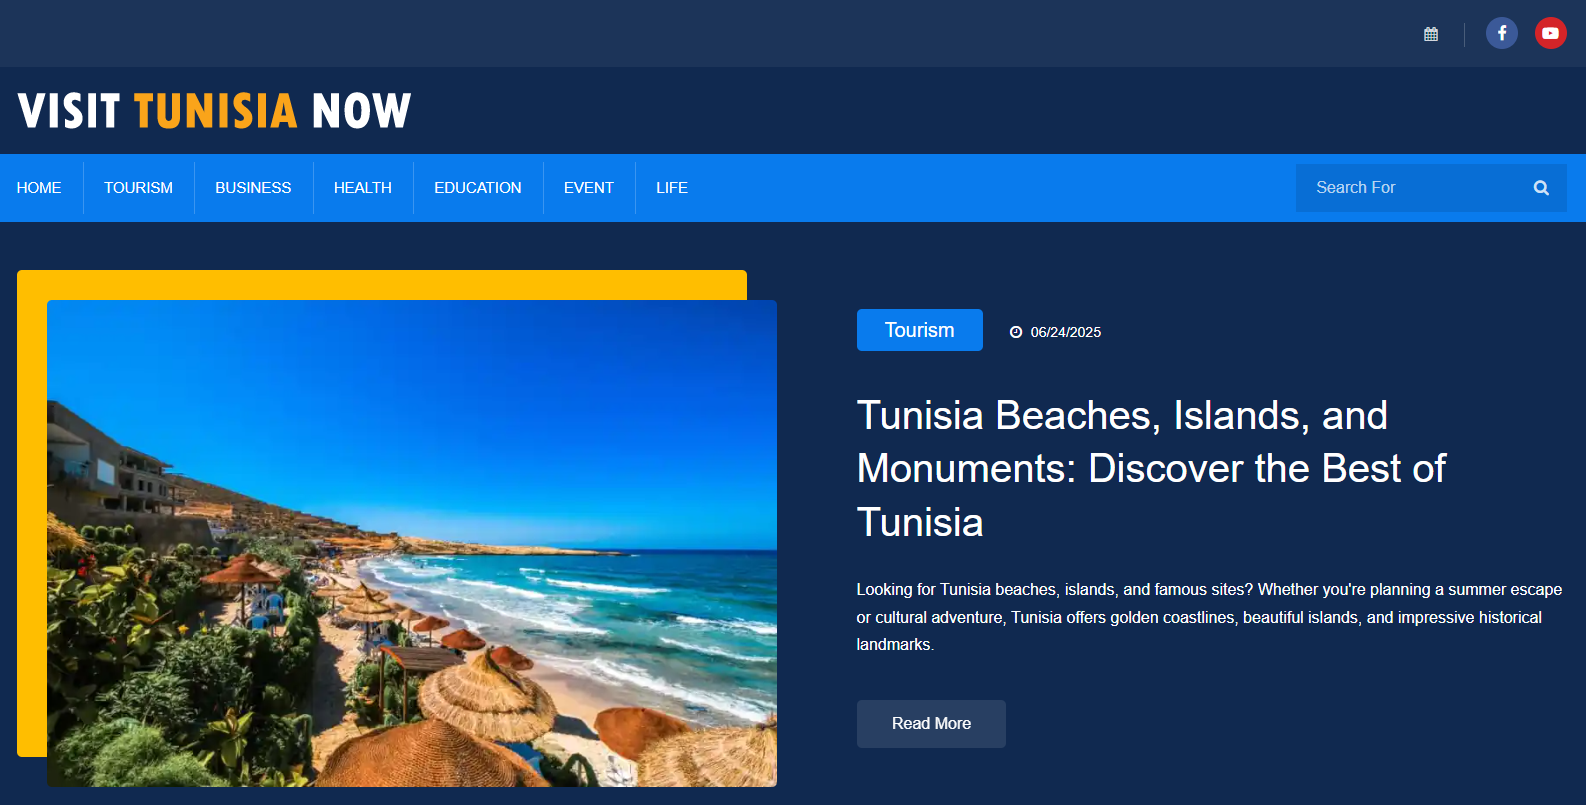Click the clock icon beside 06/24/2025
1586x805 pixels.
1016,332
